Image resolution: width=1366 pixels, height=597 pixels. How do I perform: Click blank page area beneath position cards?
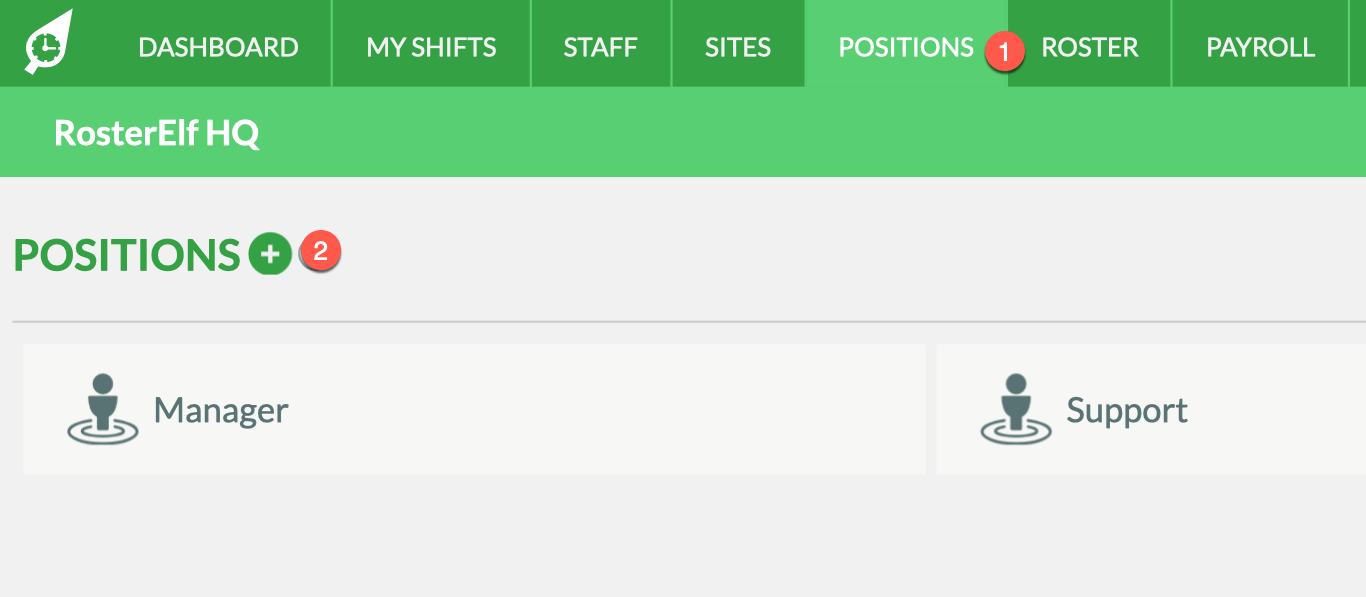click(683, 535)
